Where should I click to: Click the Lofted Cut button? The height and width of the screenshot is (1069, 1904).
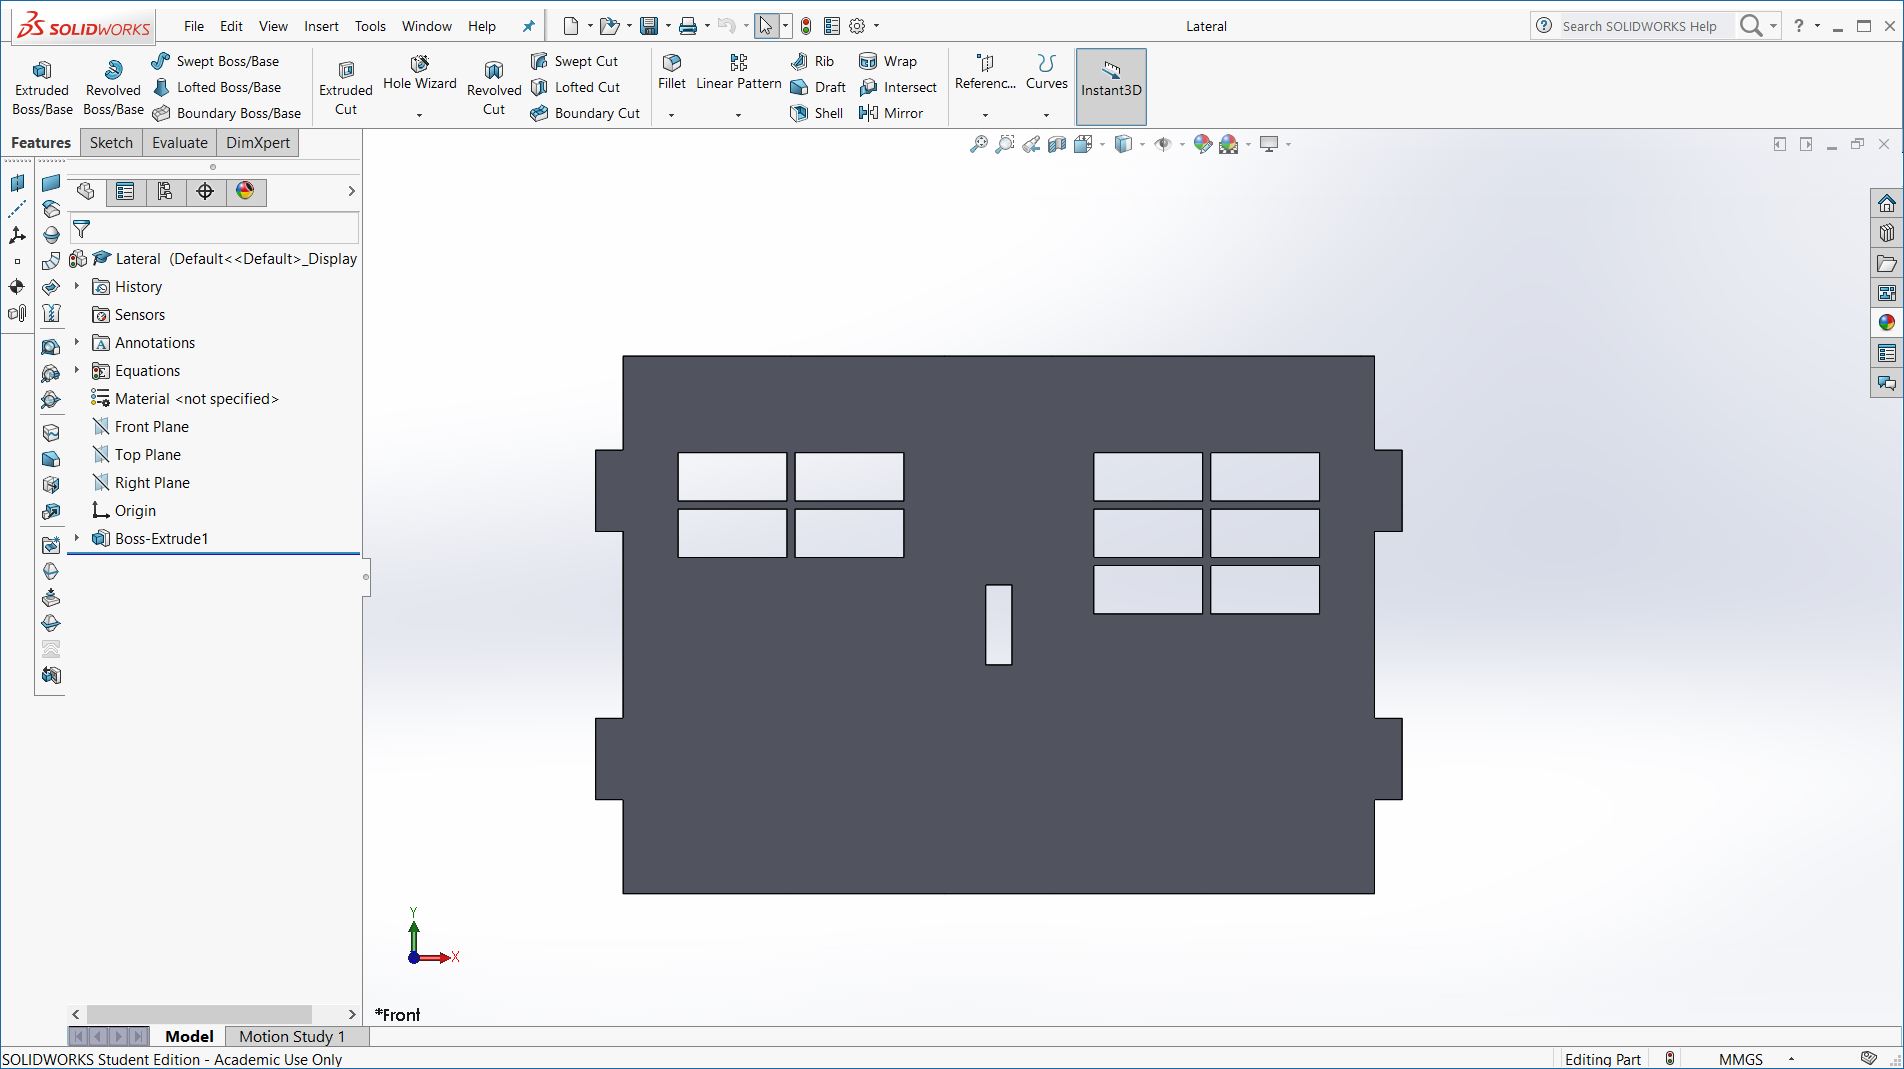click(576, 87)
